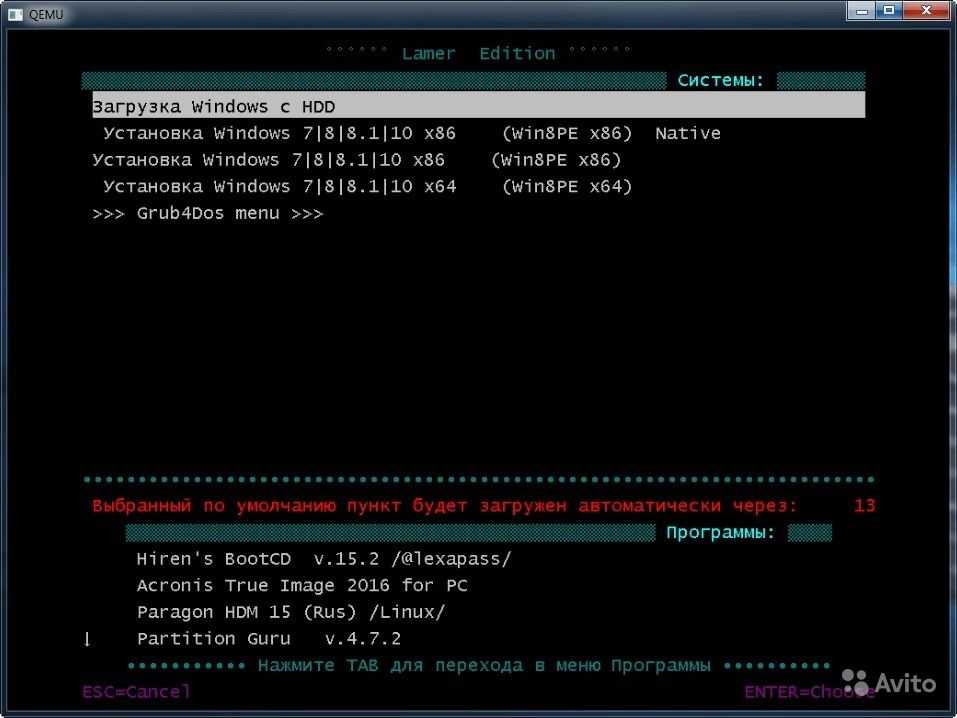Click the ESC=Cancel label
The image size is (957, 718).
pyautogui.click(x=137, y=691)
